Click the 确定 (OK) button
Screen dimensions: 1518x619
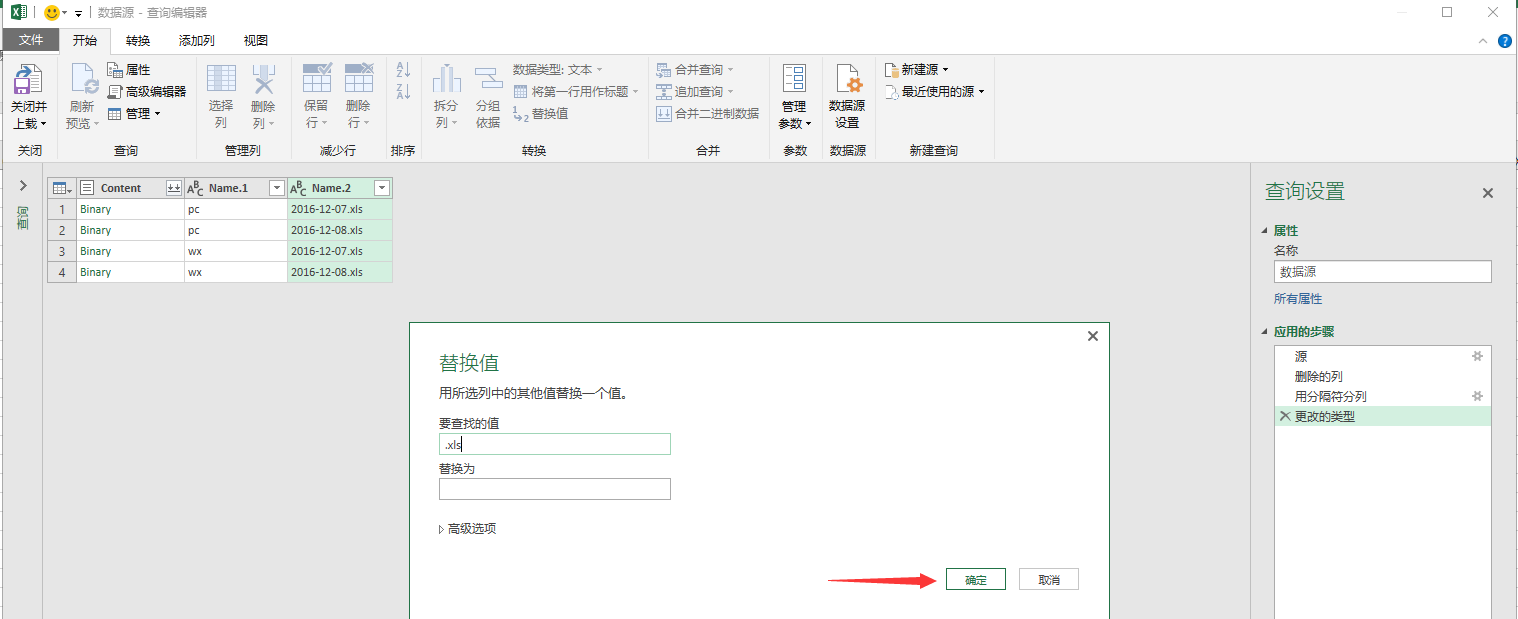pos(976,580)
